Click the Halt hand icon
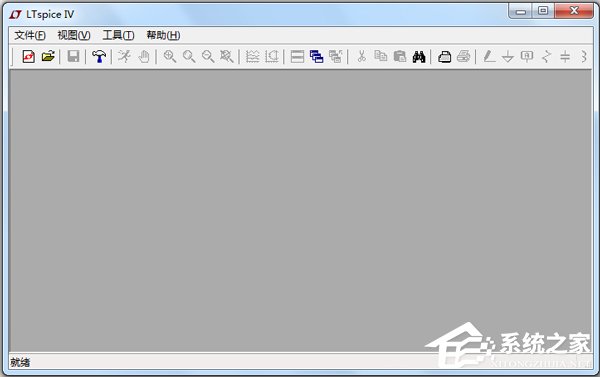 (x=143, y=57)
